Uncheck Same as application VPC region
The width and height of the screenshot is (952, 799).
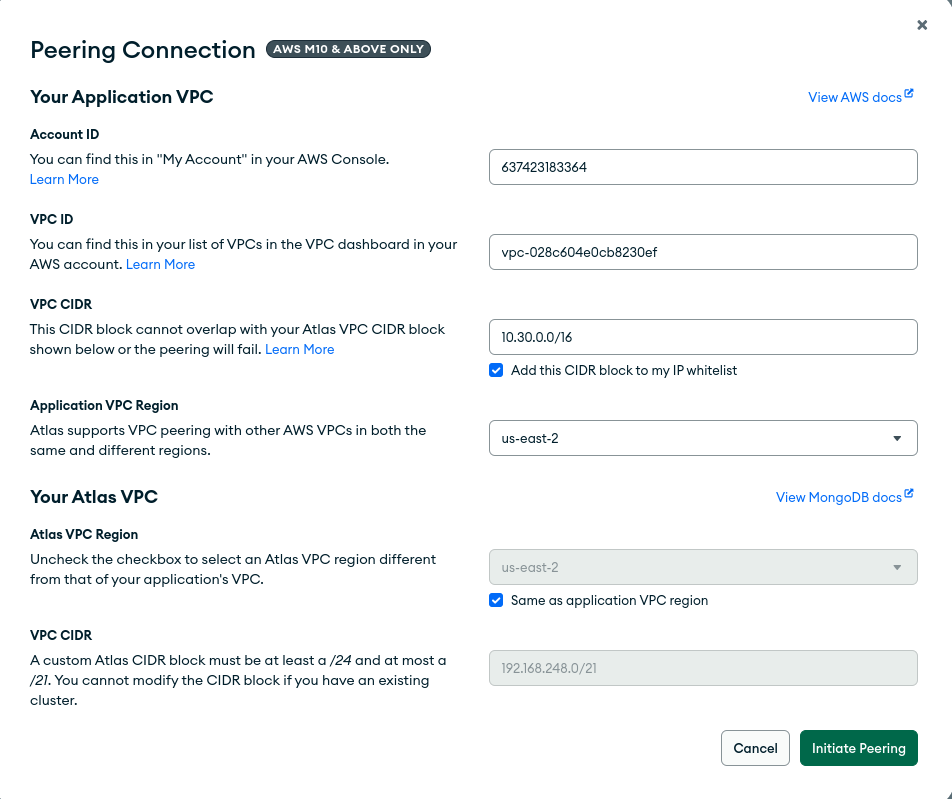(x=496, y=600)
